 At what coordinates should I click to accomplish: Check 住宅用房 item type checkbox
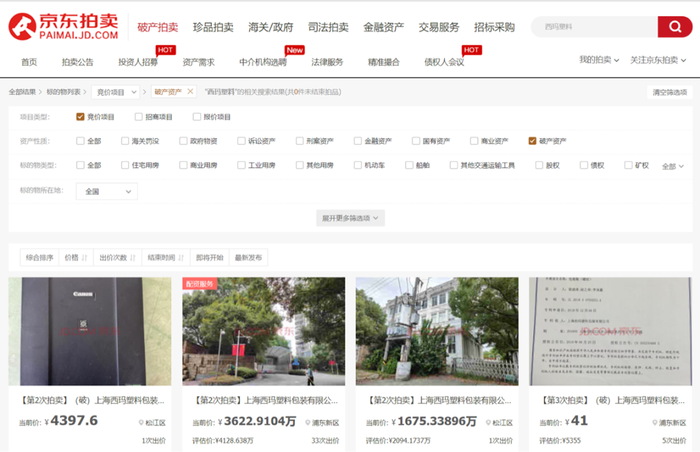pyautogui.click(x=125, y=165)
